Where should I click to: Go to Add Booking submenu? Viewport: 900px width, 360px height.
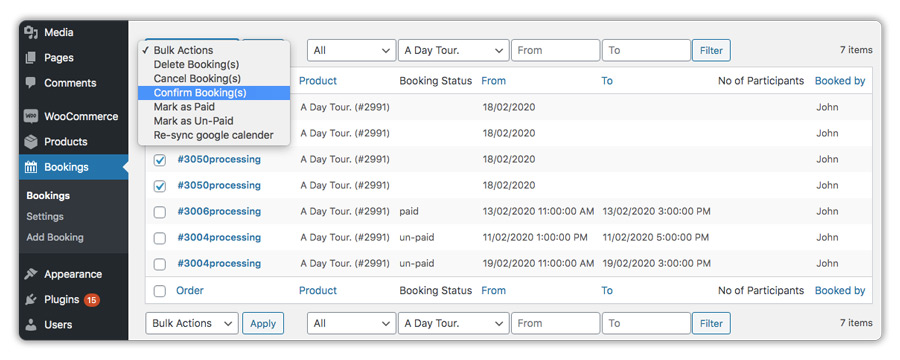pyautogui.click(x=55, y=237)
